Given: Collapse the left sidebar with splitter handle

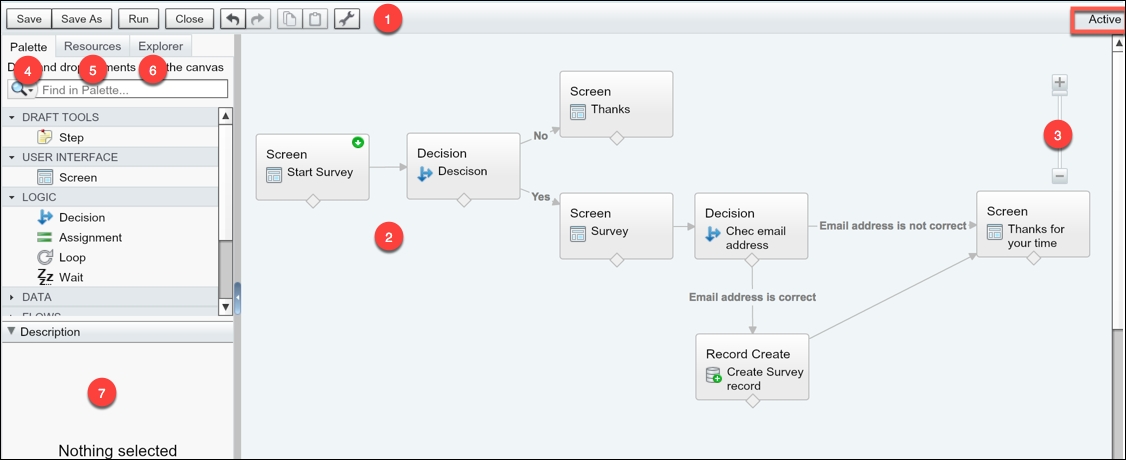Looking at the screenshot, I should [237, 298].
